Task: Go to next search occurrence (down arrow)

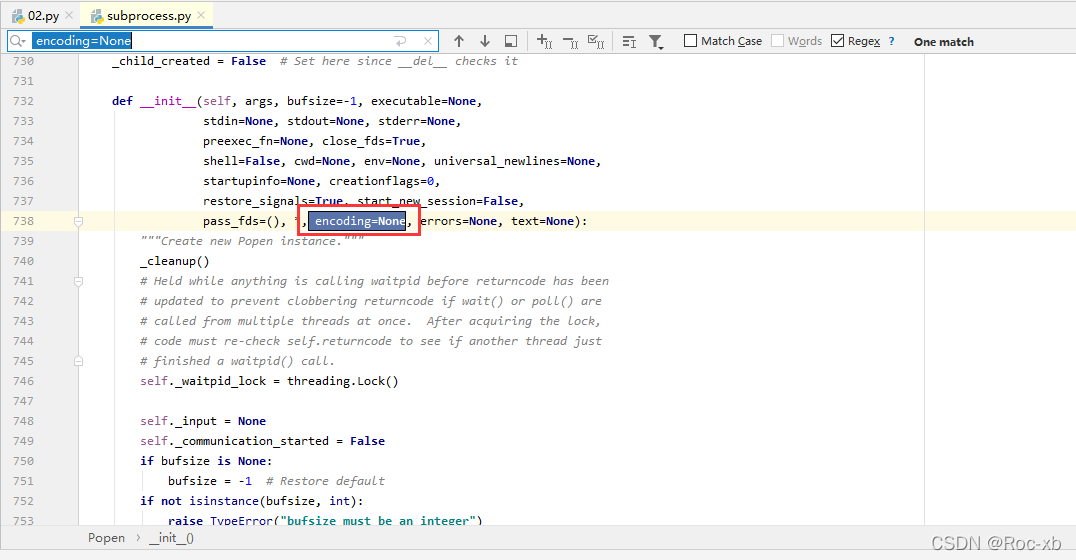Action: (485, 41)
